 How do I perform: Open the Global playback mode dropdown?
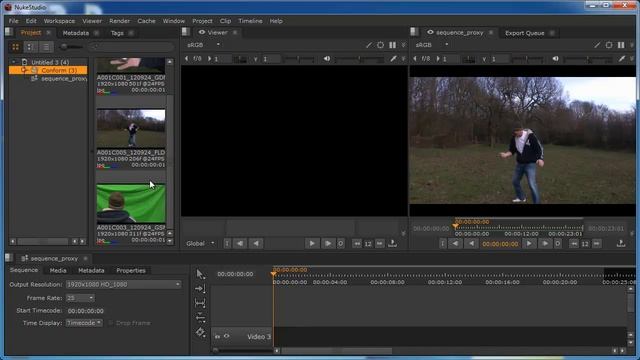pyautogui.click(x=200, y=243)
